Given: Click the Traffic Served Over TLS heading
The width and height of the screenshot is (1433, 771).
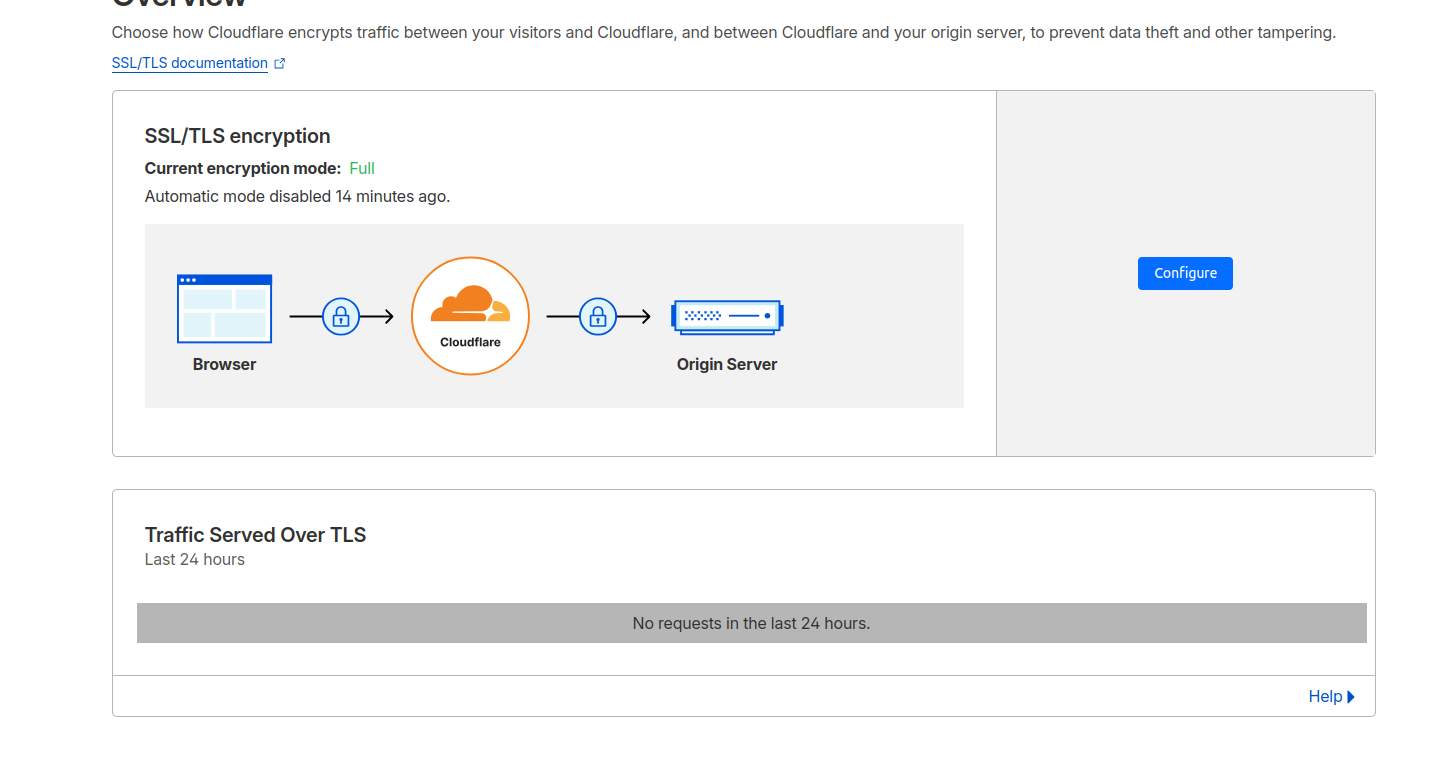Looking at the screenshot, I should tap(255, 535).
